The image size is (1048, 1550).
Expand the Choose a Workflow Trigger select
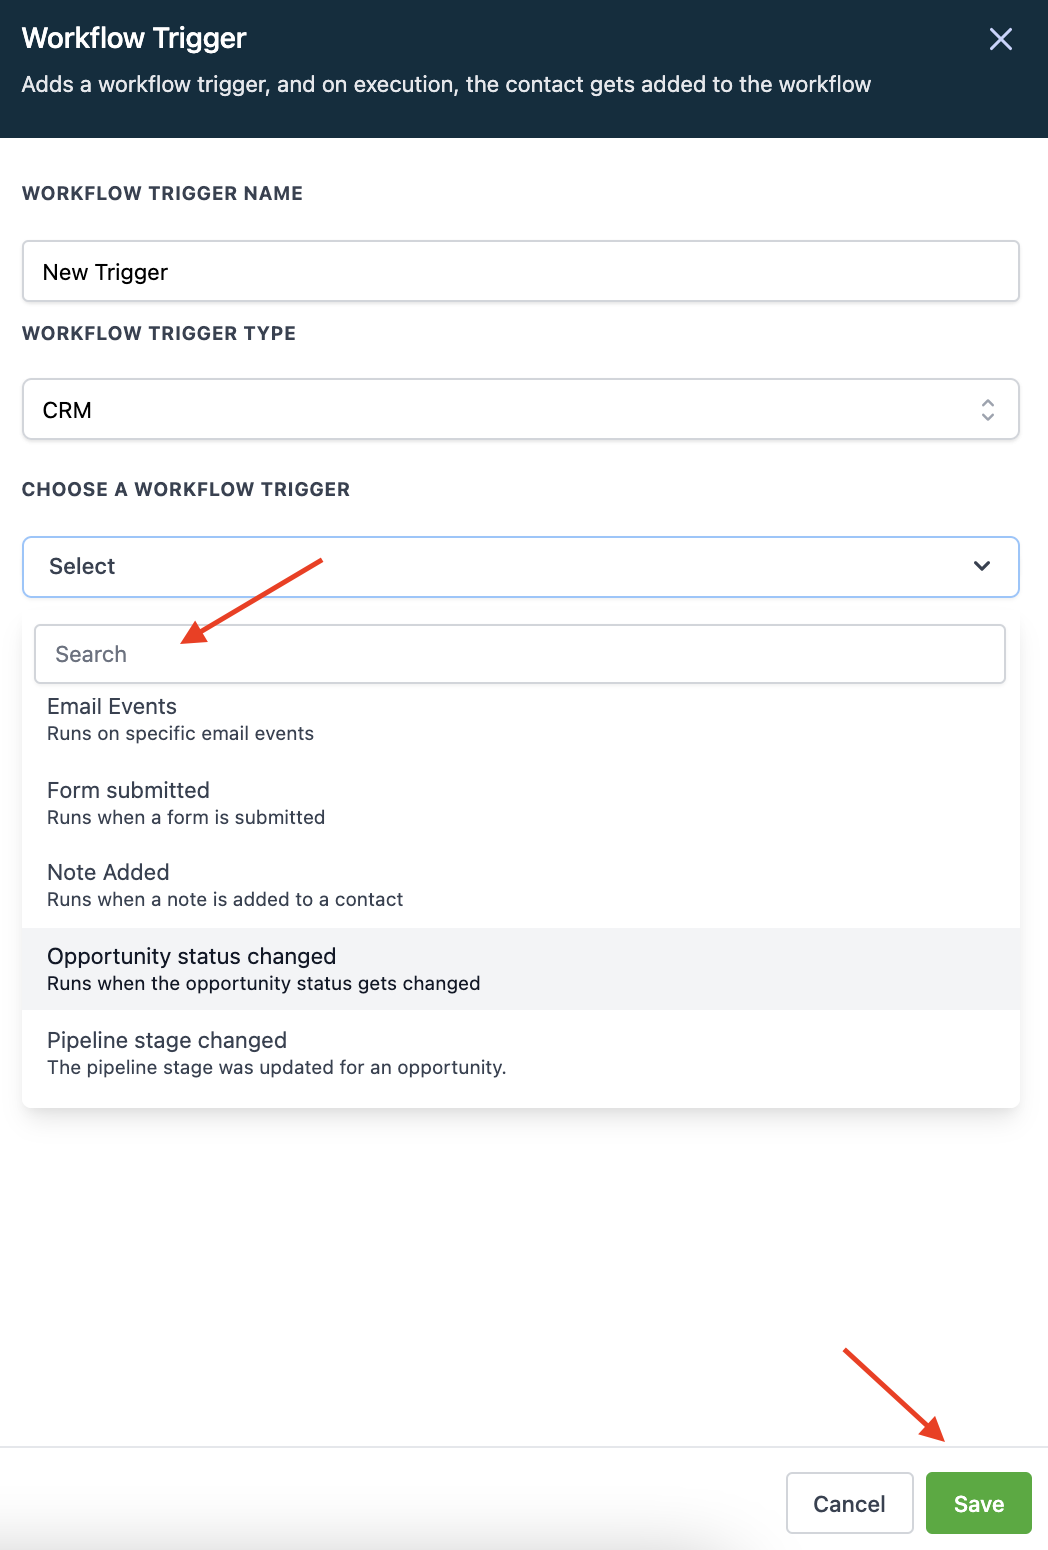[x=520, y=567]
